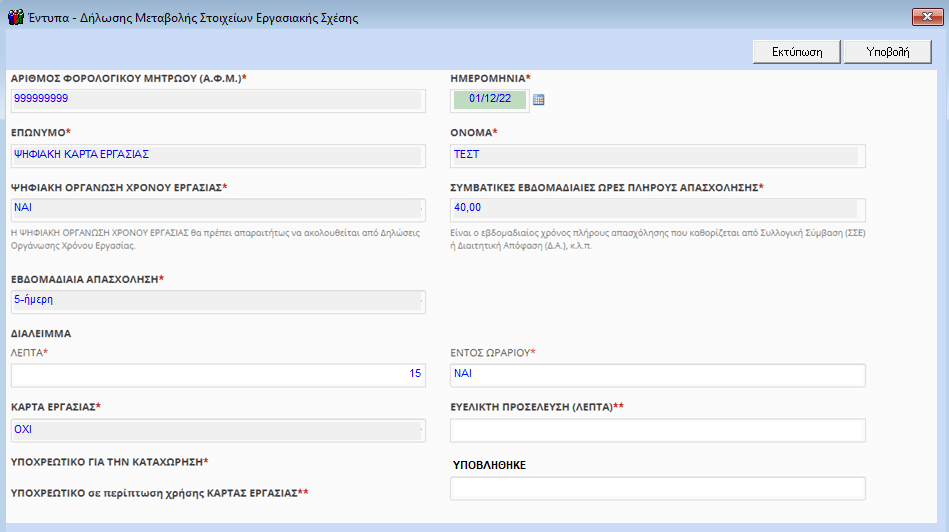Open the ΨΗΦΙΑΚΗ ΟΡΓΑΝΩΣΗ ΧΡΟΝΟΥ ΕΡΓΑΣΙΑΣ dropdown
Image resolution: width=949 pixels, height=532 pixels.
pyautogui.click(x=218, y=209)
